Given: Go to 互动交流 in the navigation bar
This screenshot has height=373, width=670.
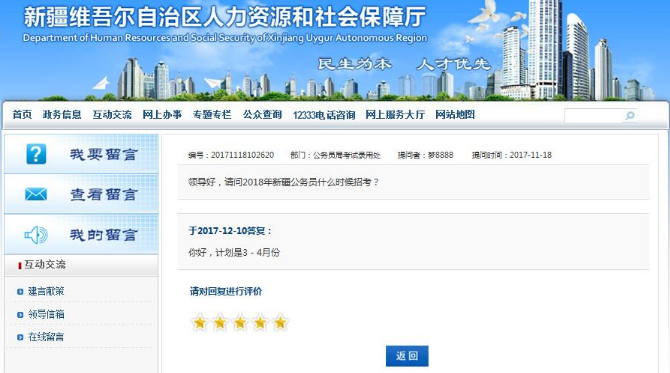Looking at the screenshot, I should 112,115.
